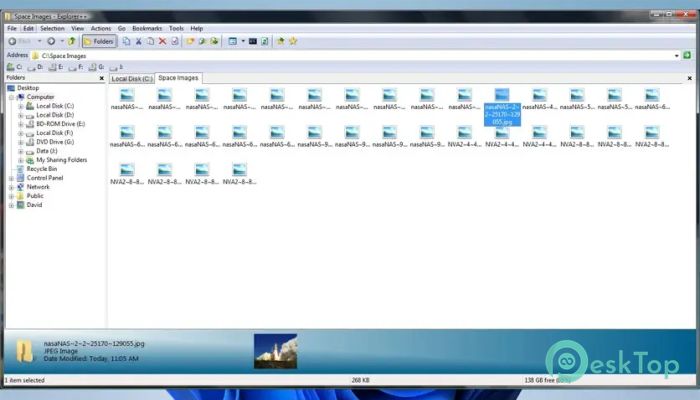This screenshot has height=400, width=700.
Task: Collapse the Computer tree node
Action: (12, 97)
